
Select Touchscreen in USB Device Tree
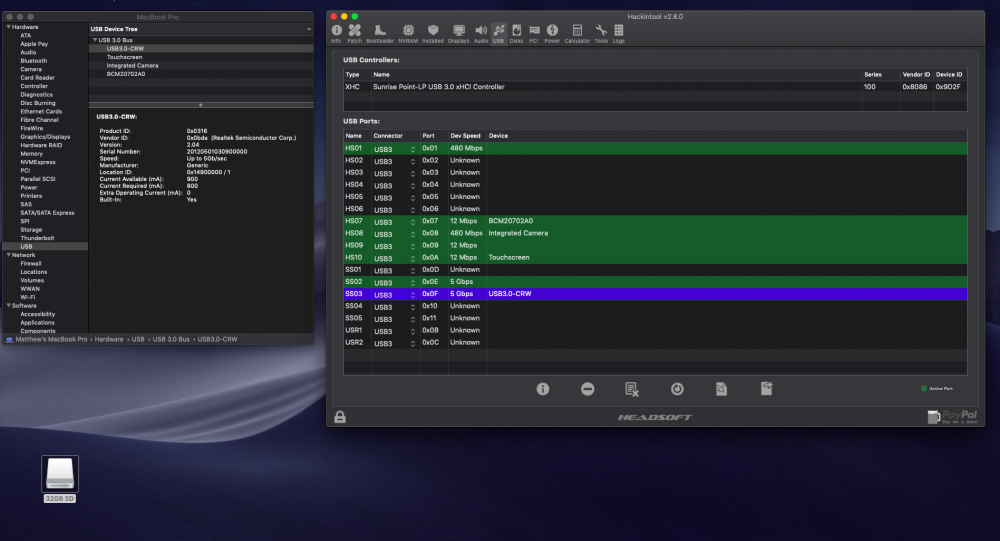[124, 57]
